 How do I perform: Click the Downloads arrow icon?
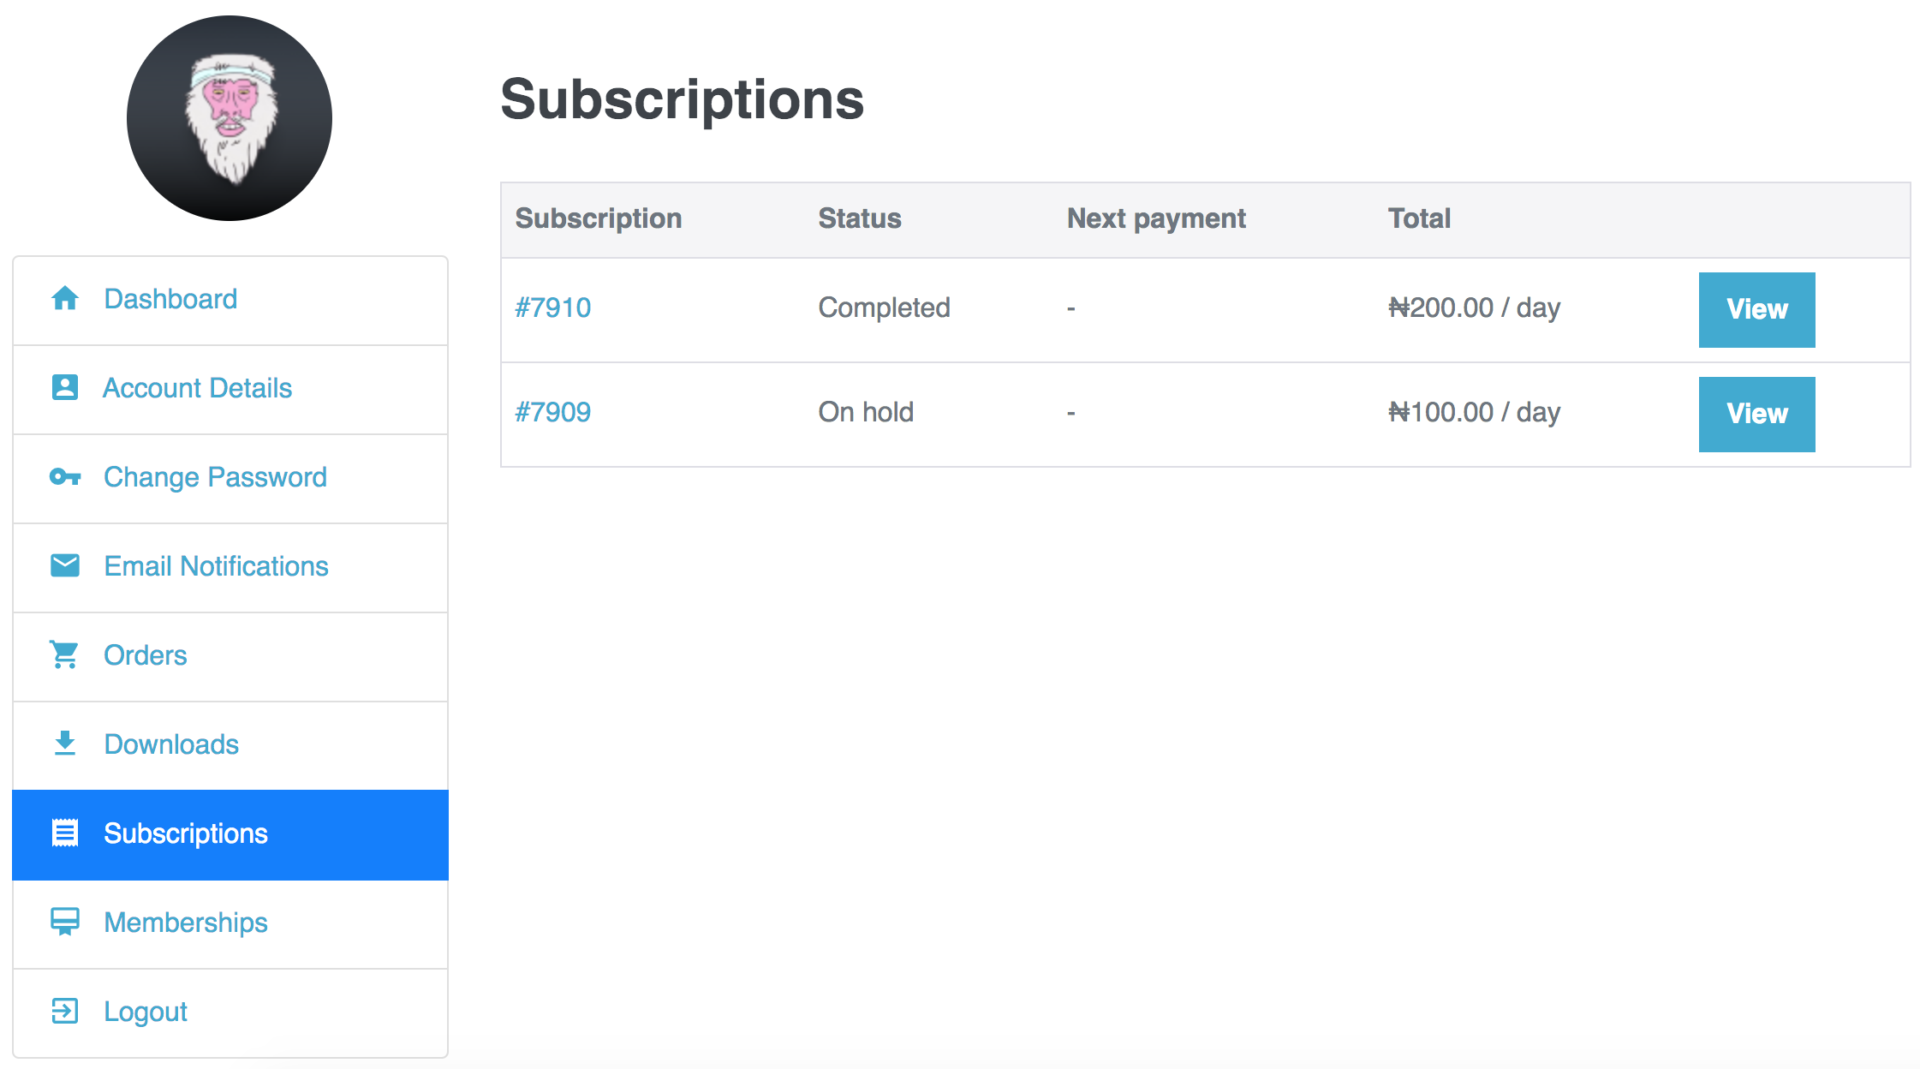point(65,743)
